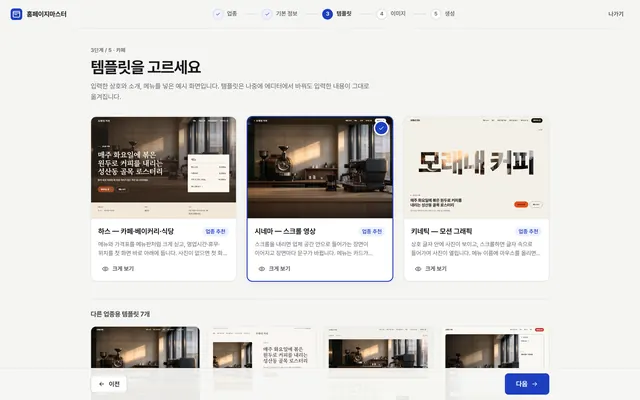Go to the 업종 step

tap(225, 14)
